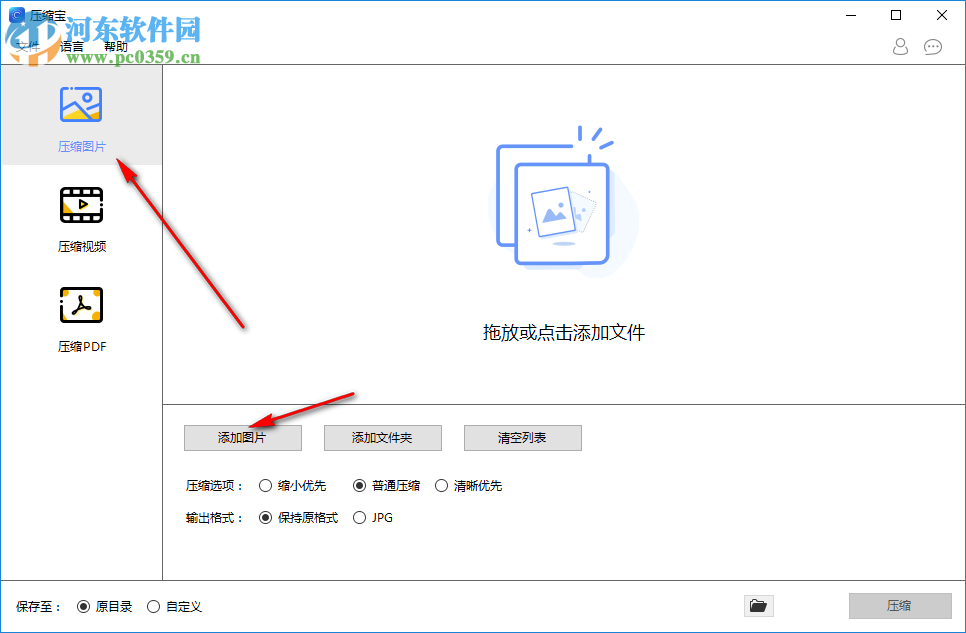Switch to the 压缩视频 tool
966x633 pixels.
[81, 216]
